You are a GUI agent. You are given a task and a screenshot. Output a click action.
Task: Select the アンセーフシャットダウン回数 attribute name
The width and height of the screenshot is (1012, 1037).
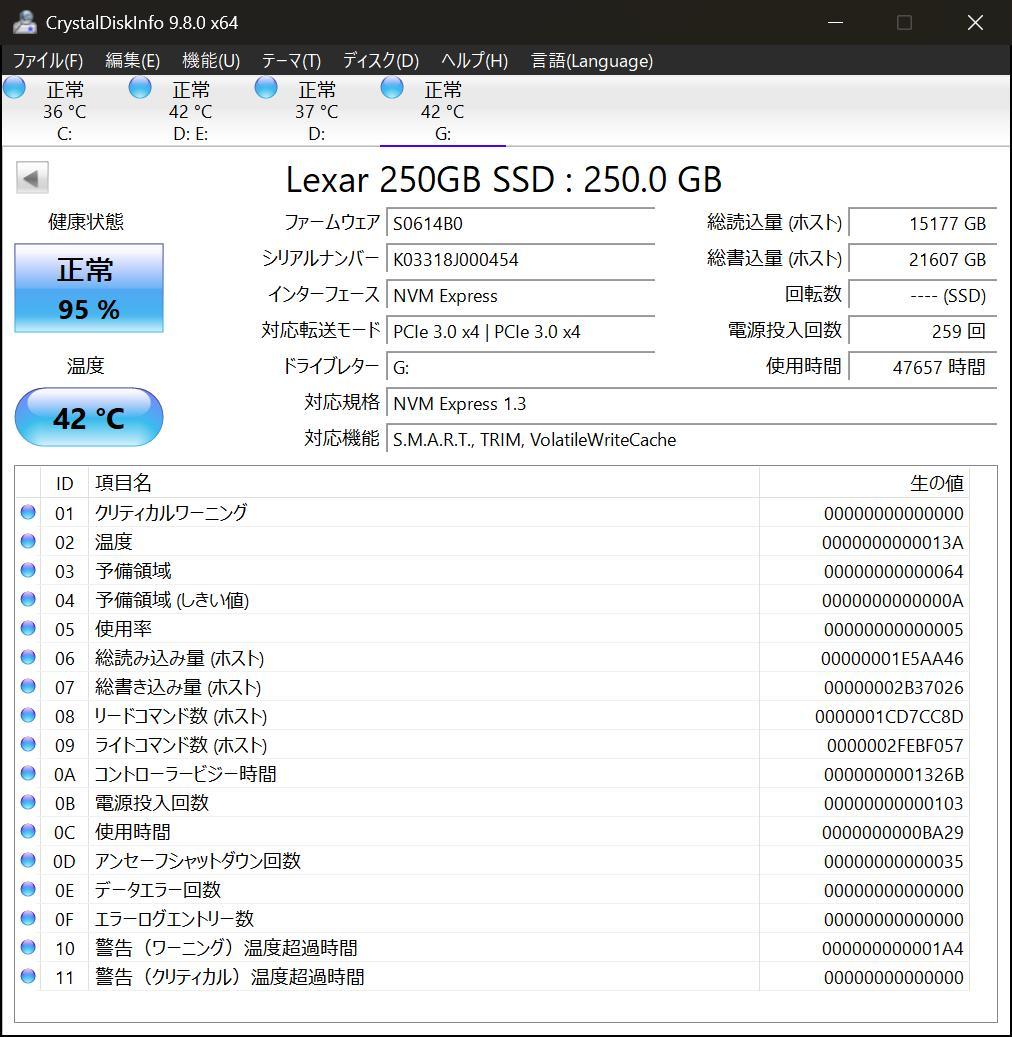[x=197, y=860]
